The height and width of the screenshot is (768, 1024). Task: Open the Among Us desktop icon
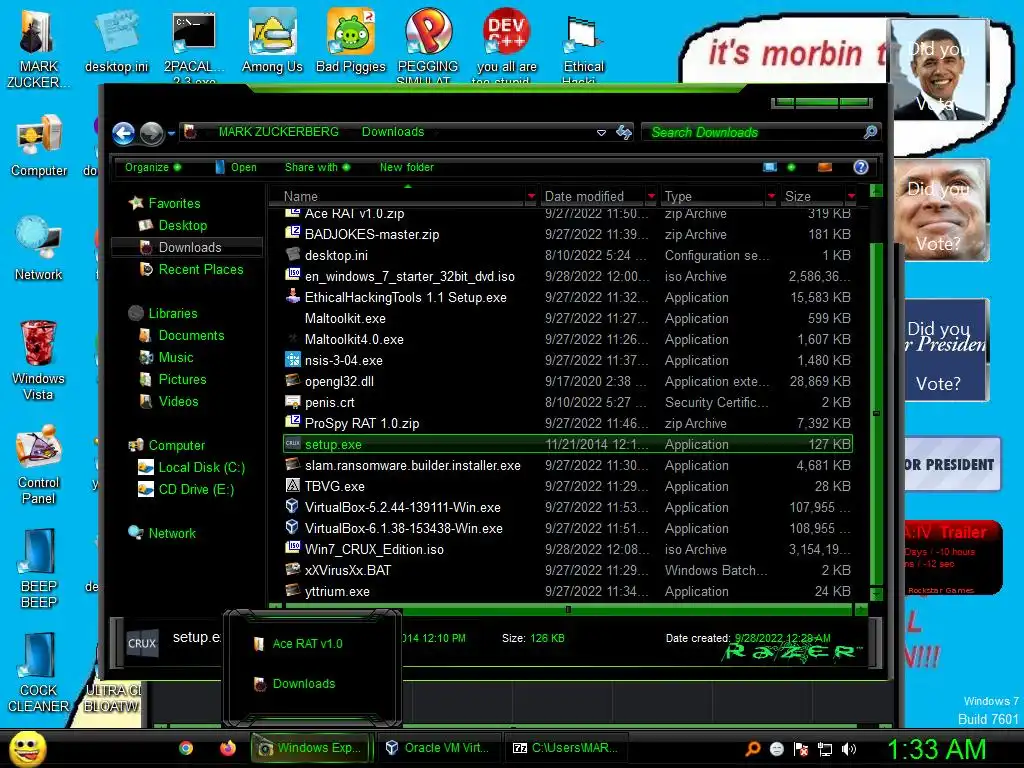pyautogui.click(x=272, y=40)
